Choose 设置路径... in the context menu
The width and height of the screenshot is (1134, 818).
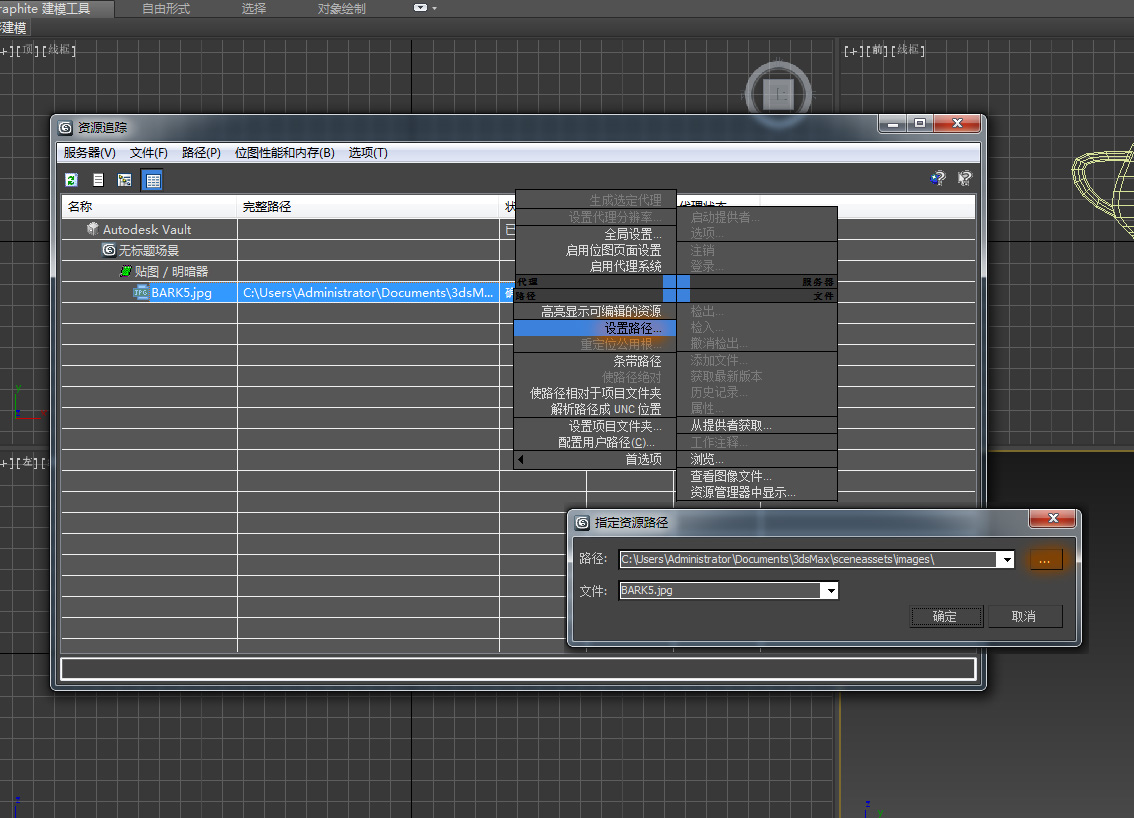pyautogui.click(x=632, y=328)
